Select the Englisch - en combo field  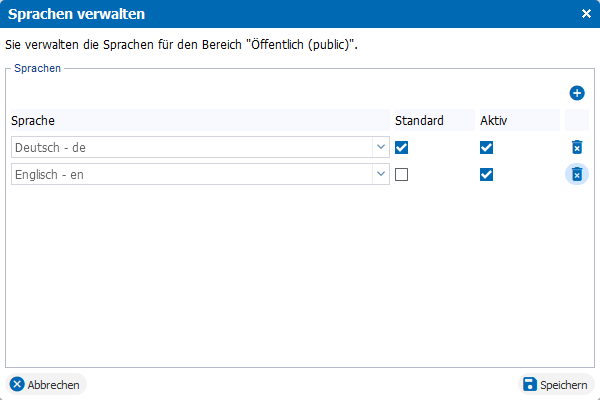(200, 174)
